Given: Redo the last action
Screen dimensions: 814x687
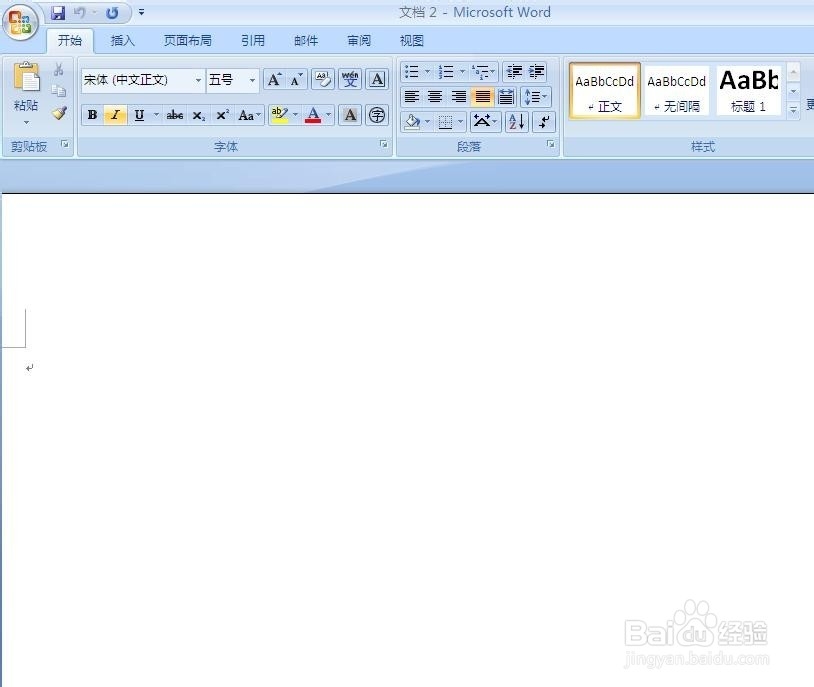Looking at the screenshot, I should coord(112,12).
